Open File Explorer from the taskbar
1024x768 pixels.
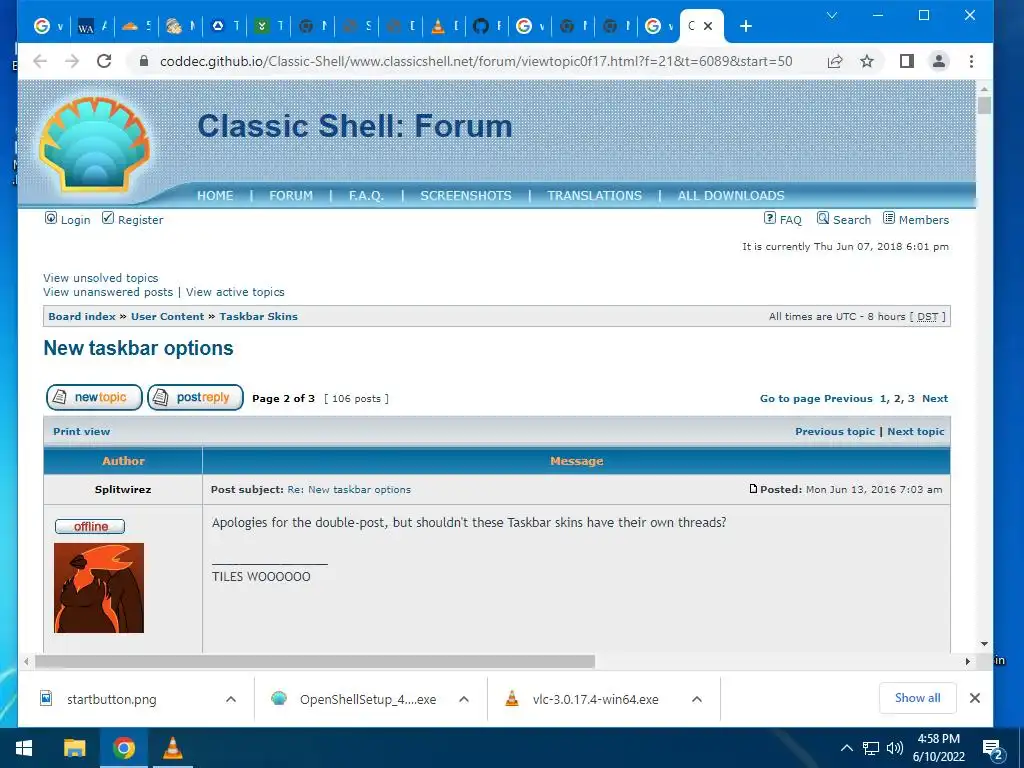[74, 748]
